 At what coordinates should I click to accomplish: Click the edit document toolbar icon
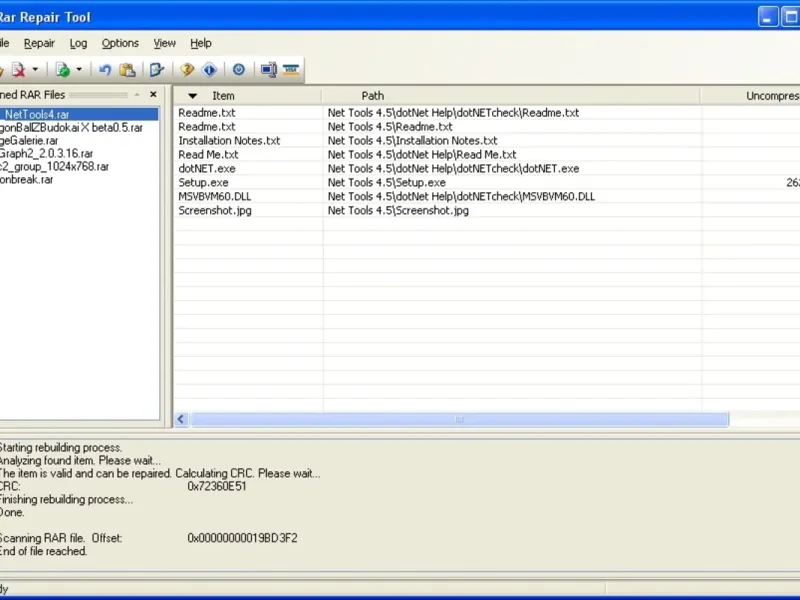pos(157,70)
